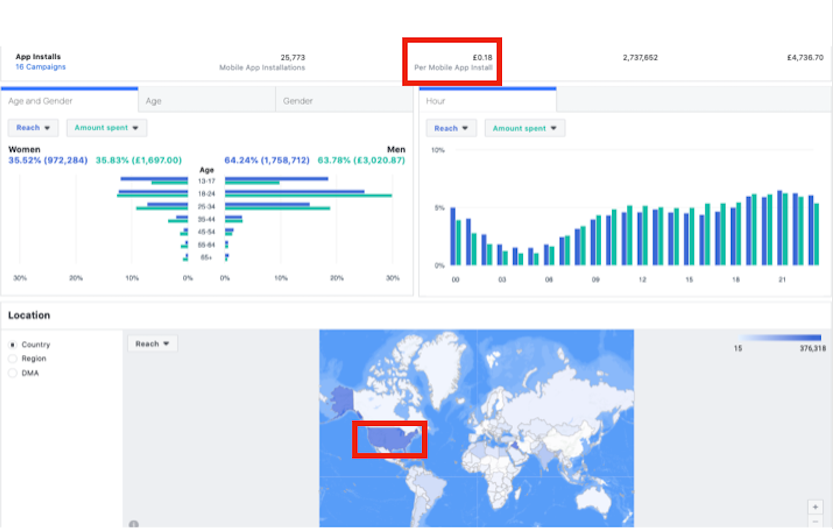Click the 376,318 legend maximum value
Screen dimensions: 833x529
pos(813,348)
